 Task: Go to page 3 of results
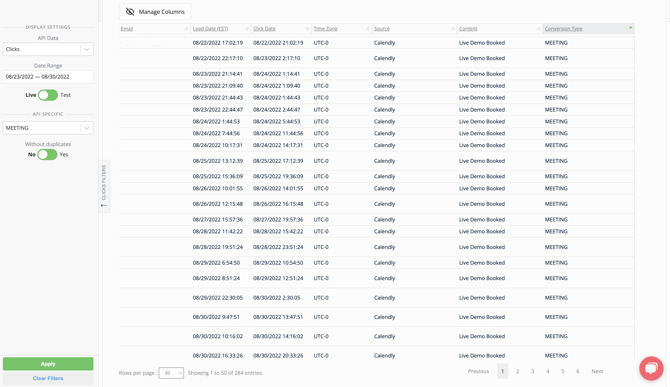(532, 371)
